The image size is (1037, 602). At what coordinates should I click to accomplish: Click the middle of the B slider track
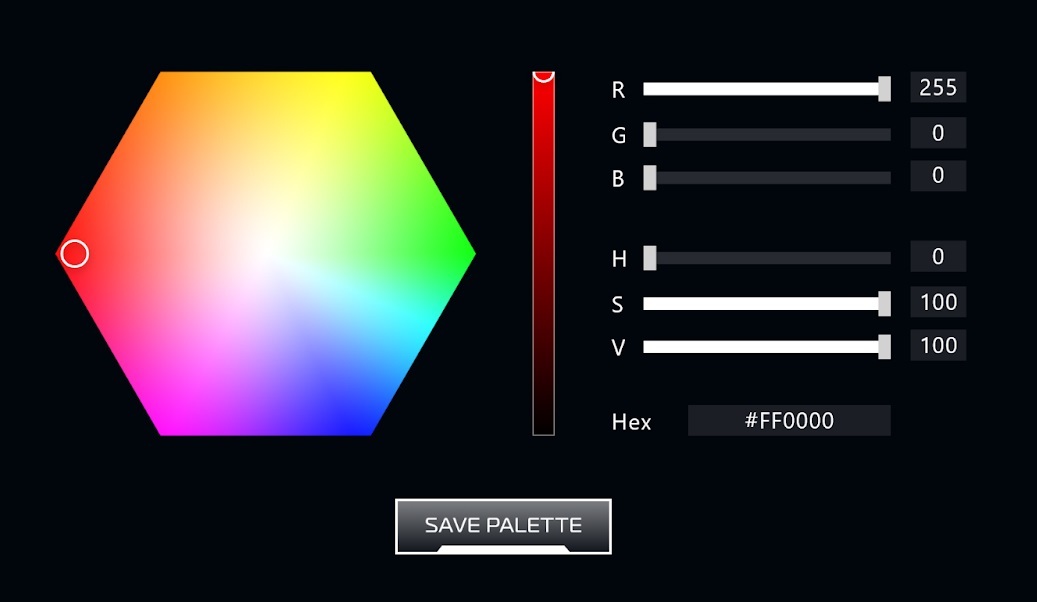pos(767,178)
